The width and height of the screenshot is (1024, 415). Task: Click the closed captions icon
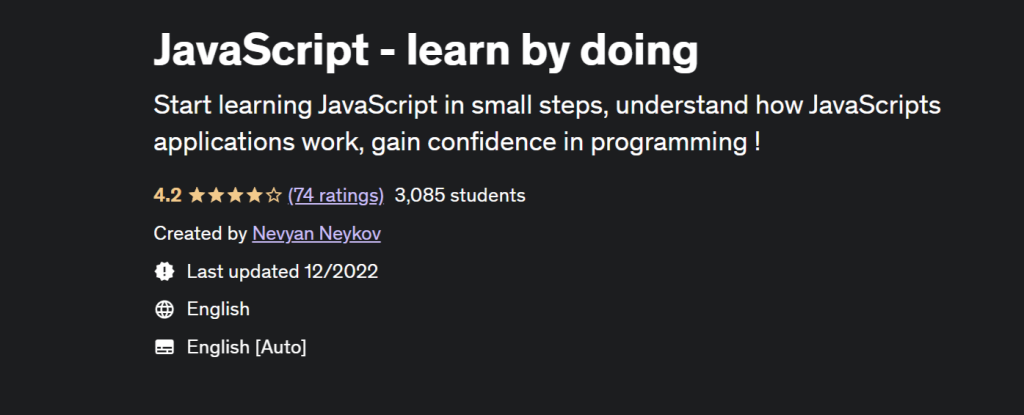[165, 347]
